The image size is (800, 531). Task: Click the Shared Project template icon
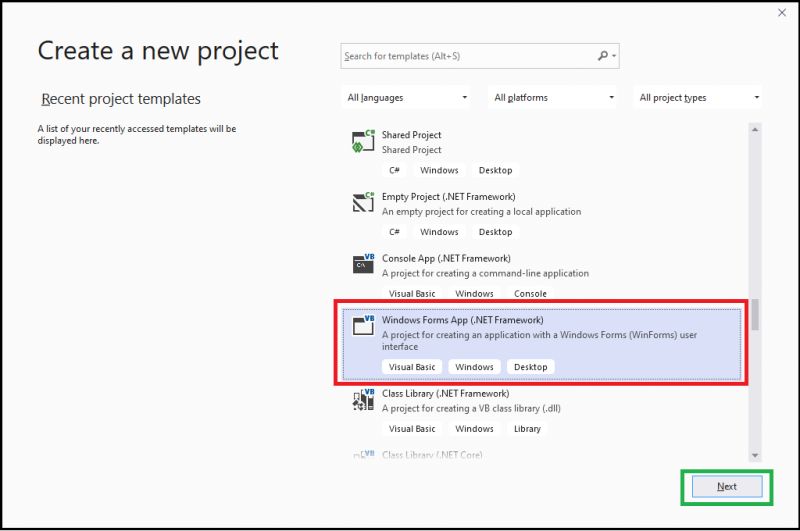coord(363,141)
